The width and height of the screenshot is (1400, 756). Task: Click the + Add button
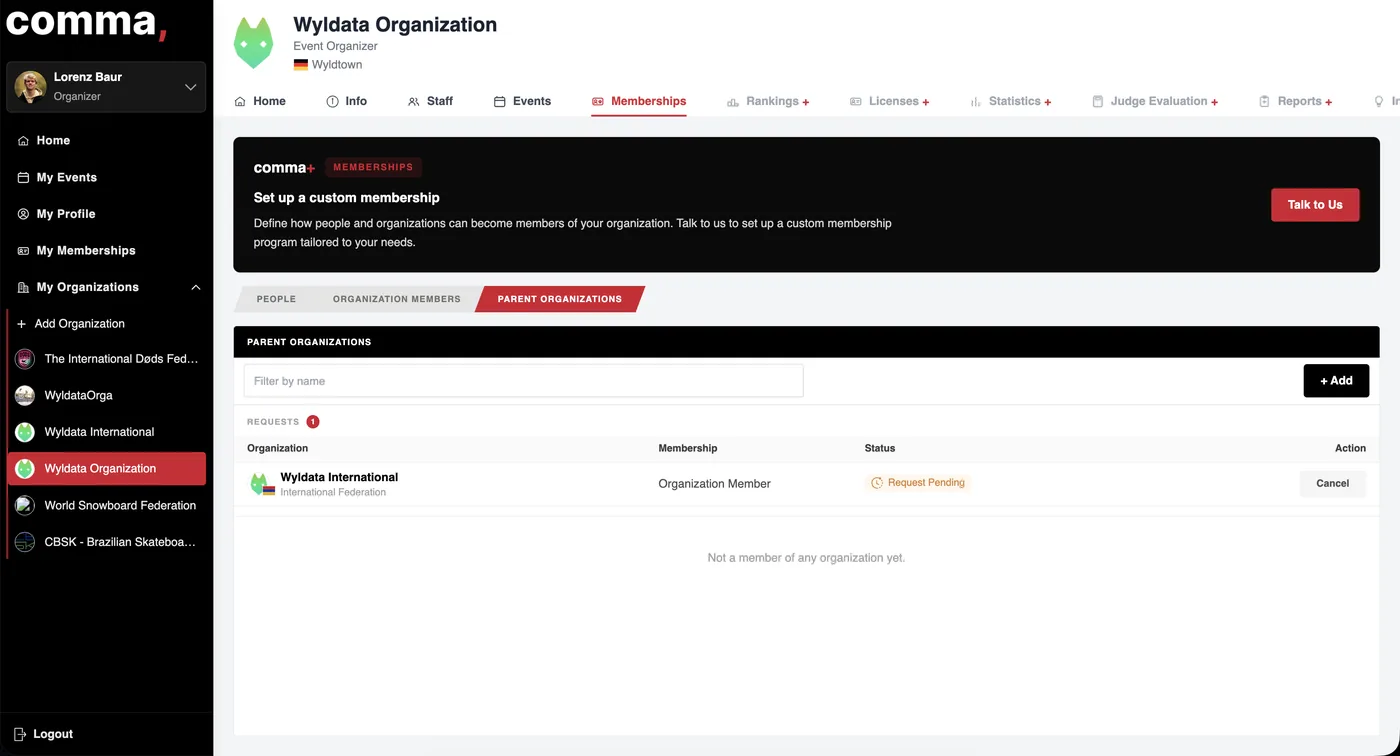[1336, 381]
